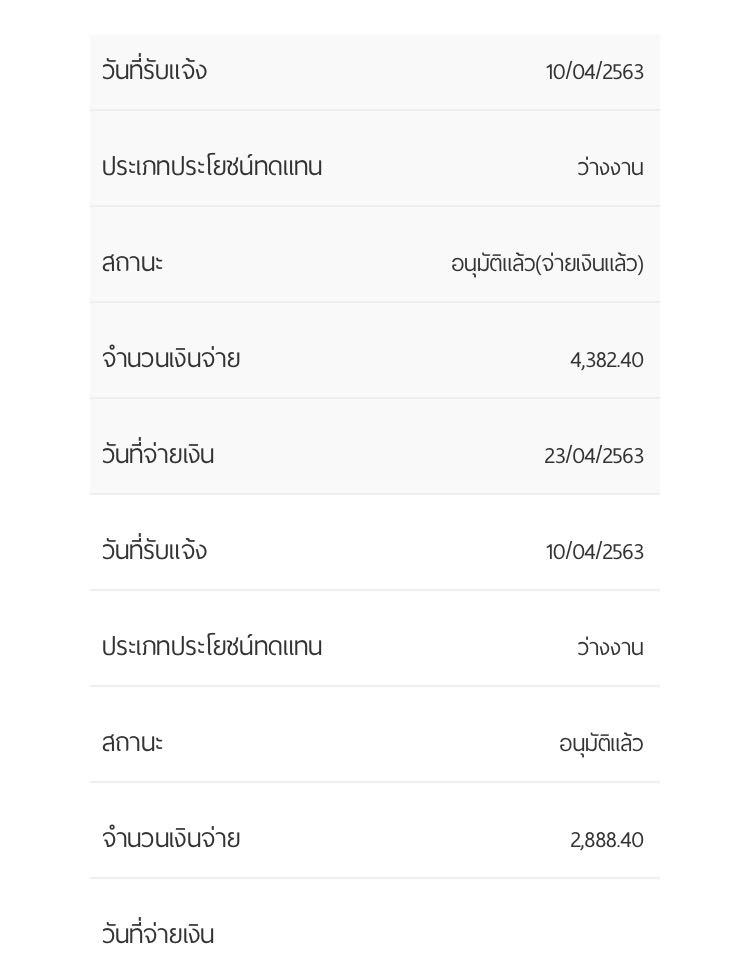Click the first ว่างงาน benefit type value

tap(610, 167)
